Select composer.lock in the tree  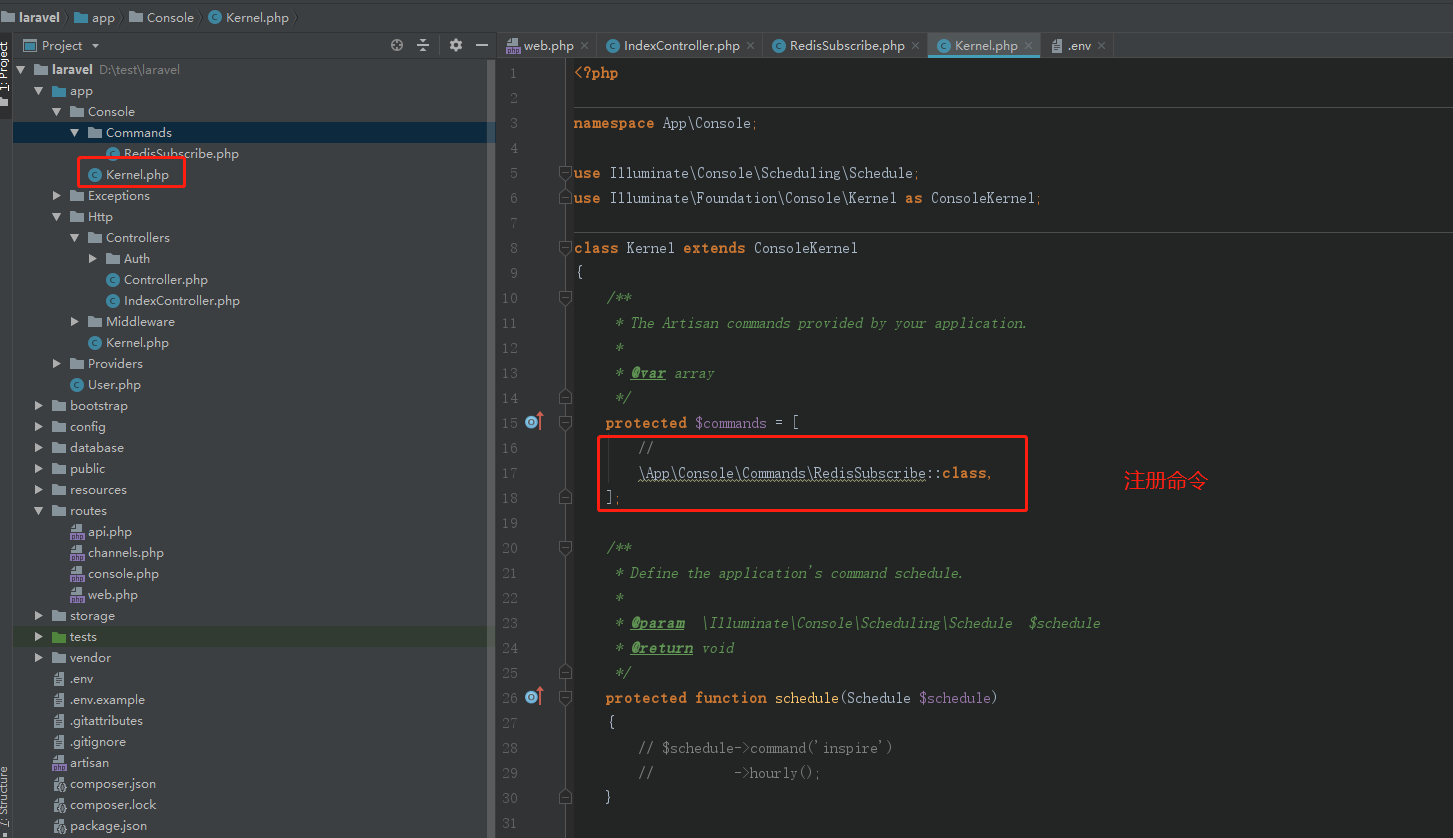[x=113, y=805]
